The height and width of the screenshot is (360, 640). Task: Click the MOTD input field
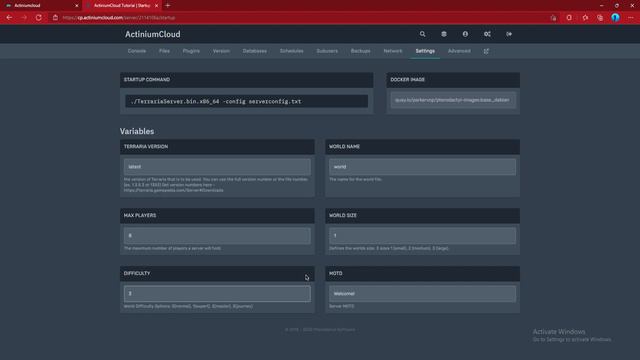422,293
